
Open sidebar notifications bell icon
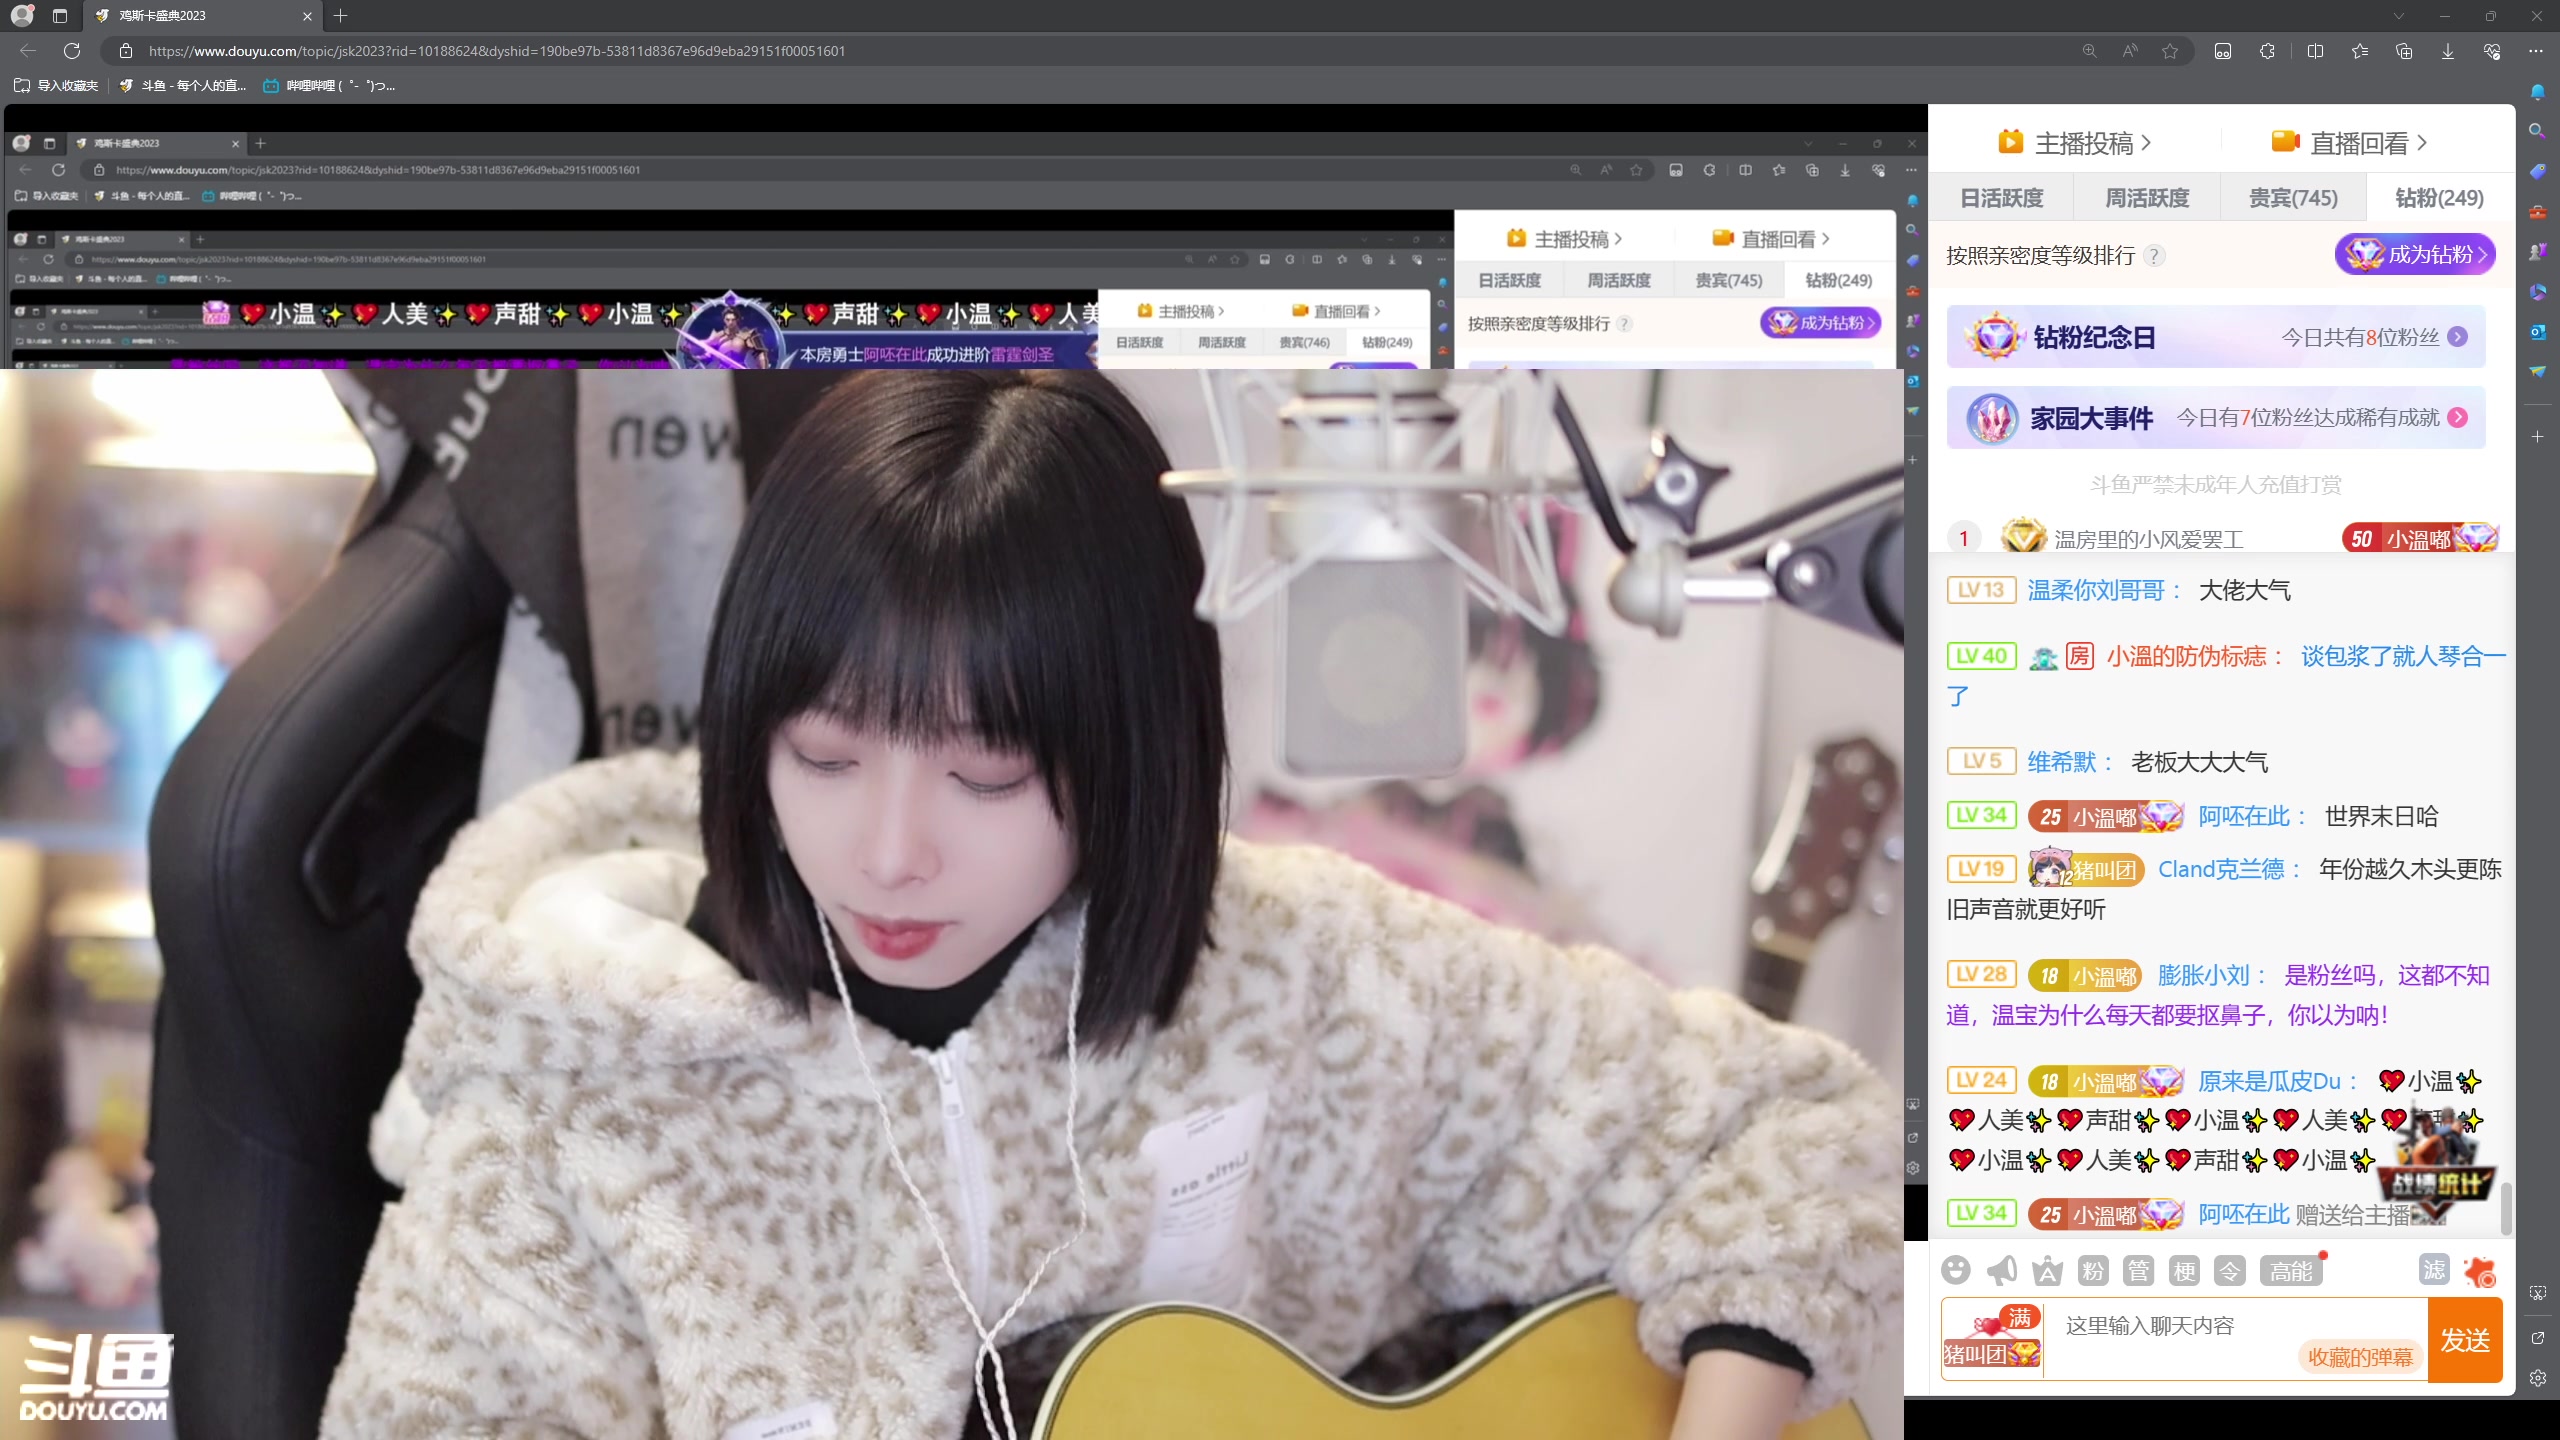click(2537, 92)
